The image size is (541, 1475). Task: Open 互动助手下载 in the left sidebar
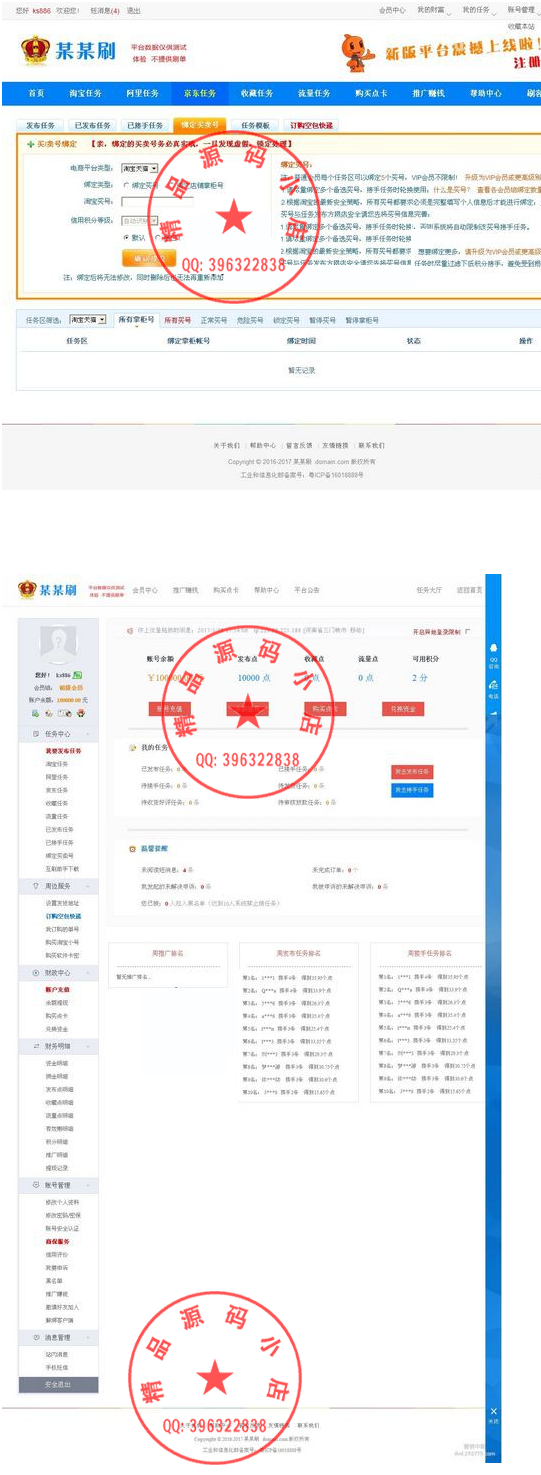click(62, 869)
